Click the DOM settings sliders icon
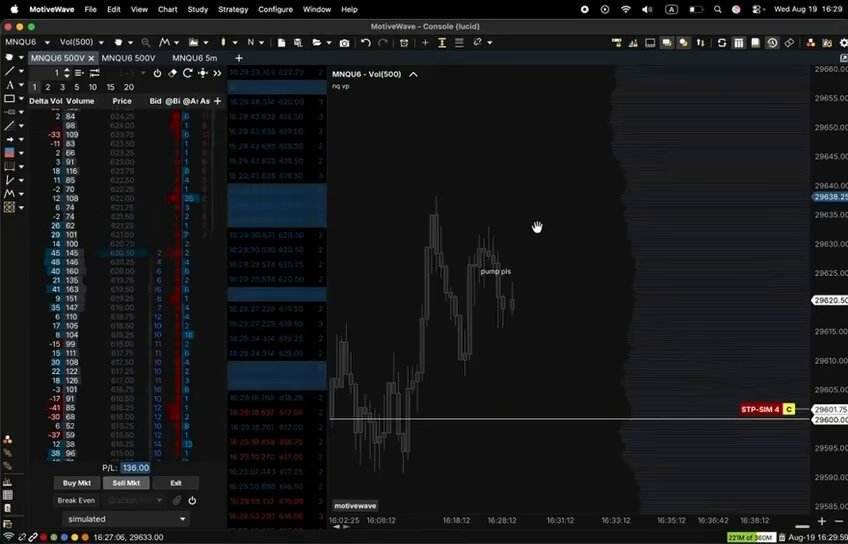 95,73
